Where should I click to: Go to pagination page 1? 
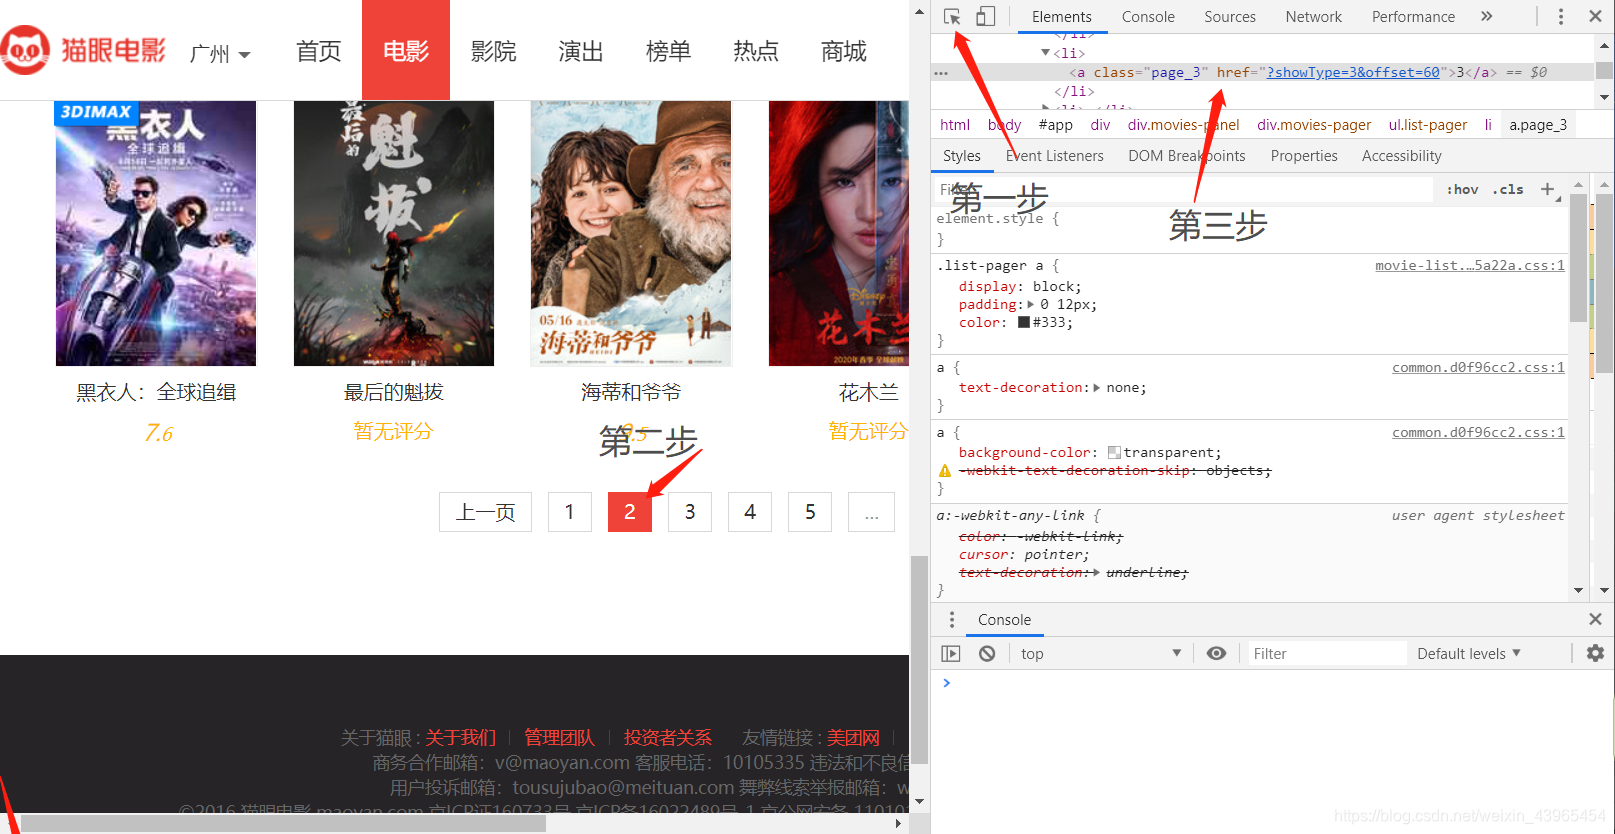(569, 512)
